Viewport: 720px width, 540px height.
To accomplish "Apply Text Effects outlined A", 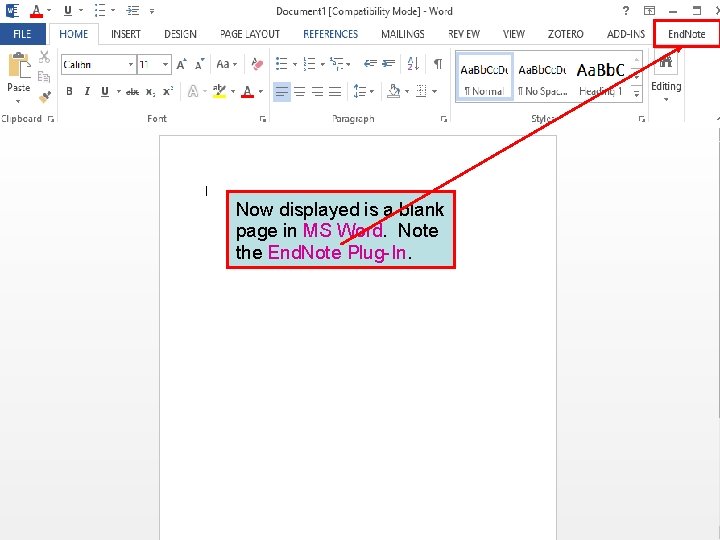I will coord(193,91).
